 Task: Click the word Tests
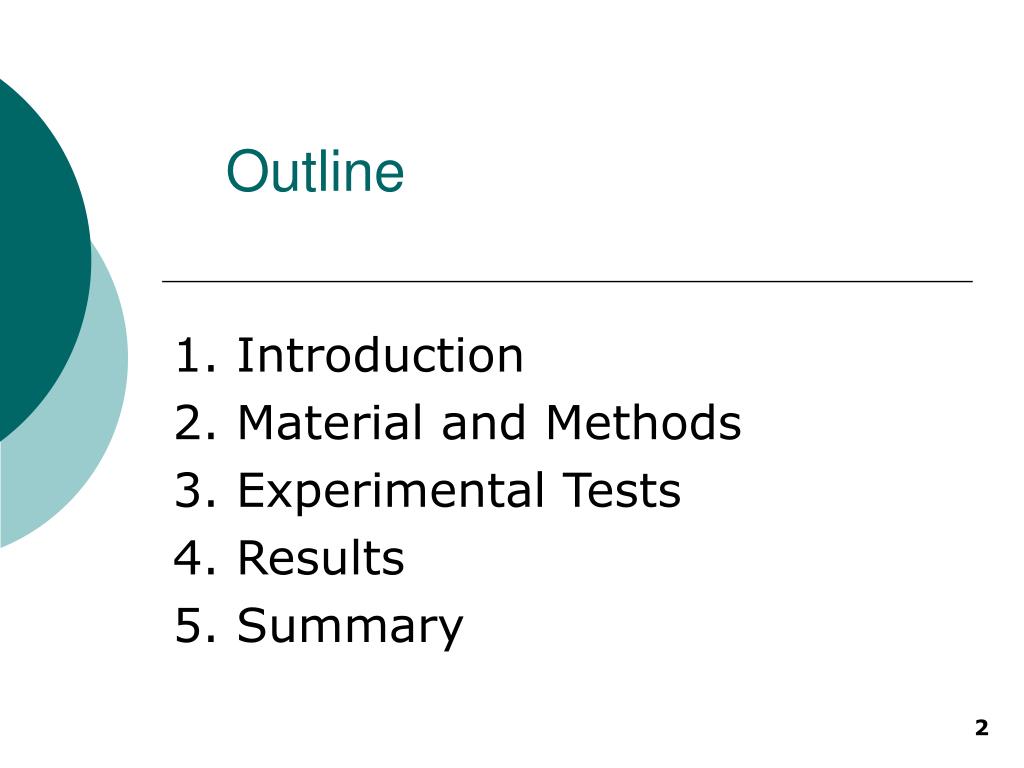click(x=622, y=490)
